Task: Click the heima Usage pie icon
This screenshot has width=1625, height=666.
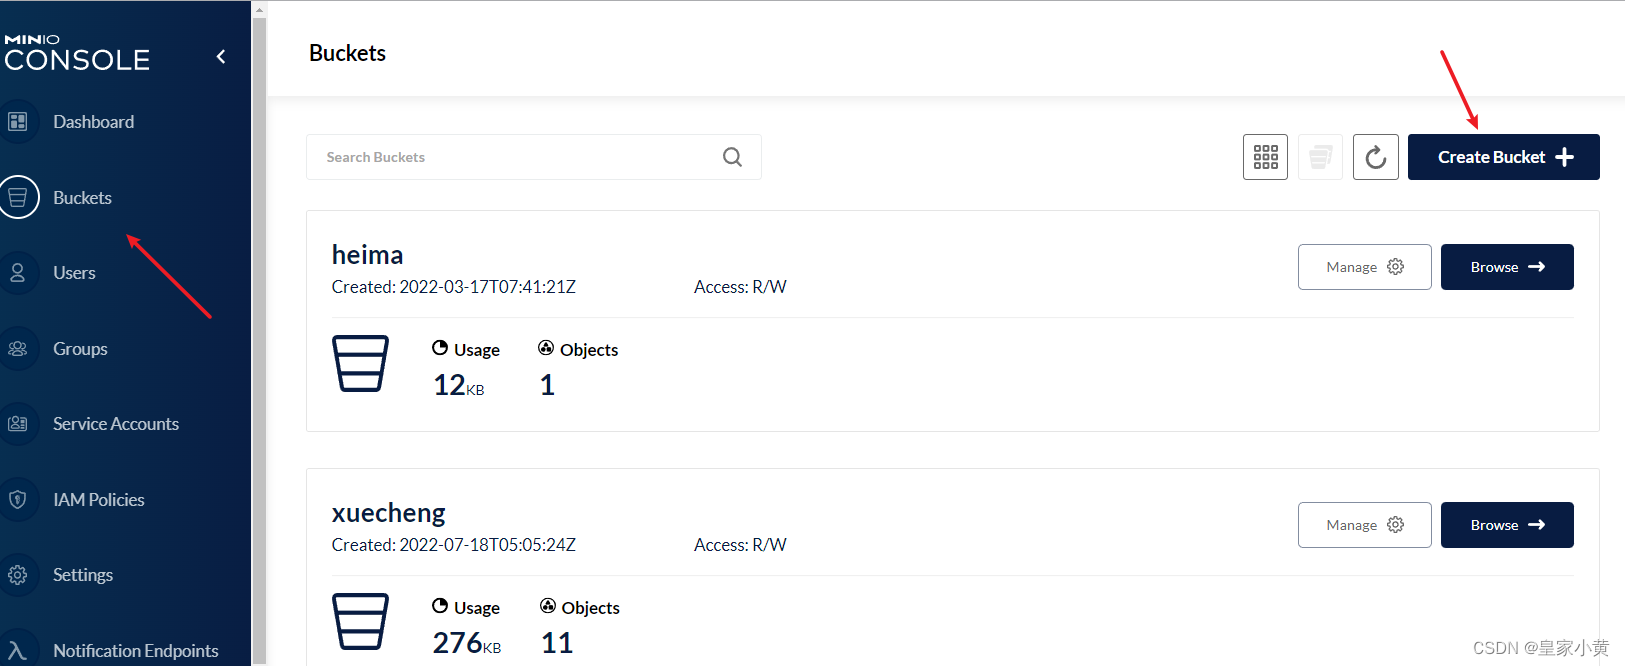Action: pyautogui.click(x=440, y=348)
